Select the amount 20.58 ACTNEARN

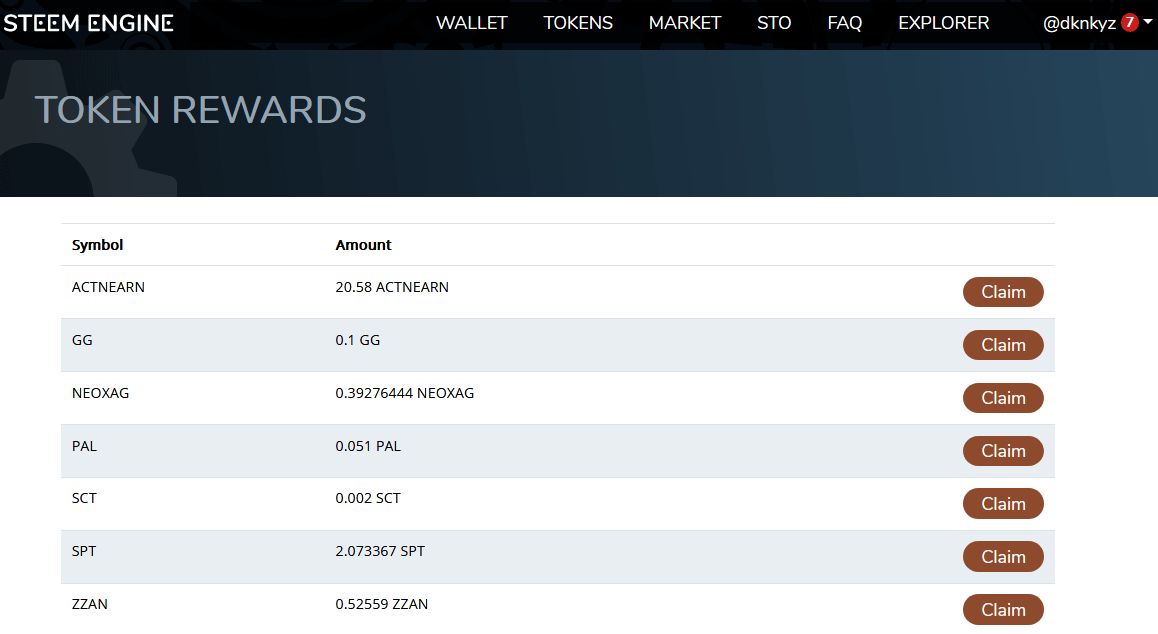coord(392,287)
